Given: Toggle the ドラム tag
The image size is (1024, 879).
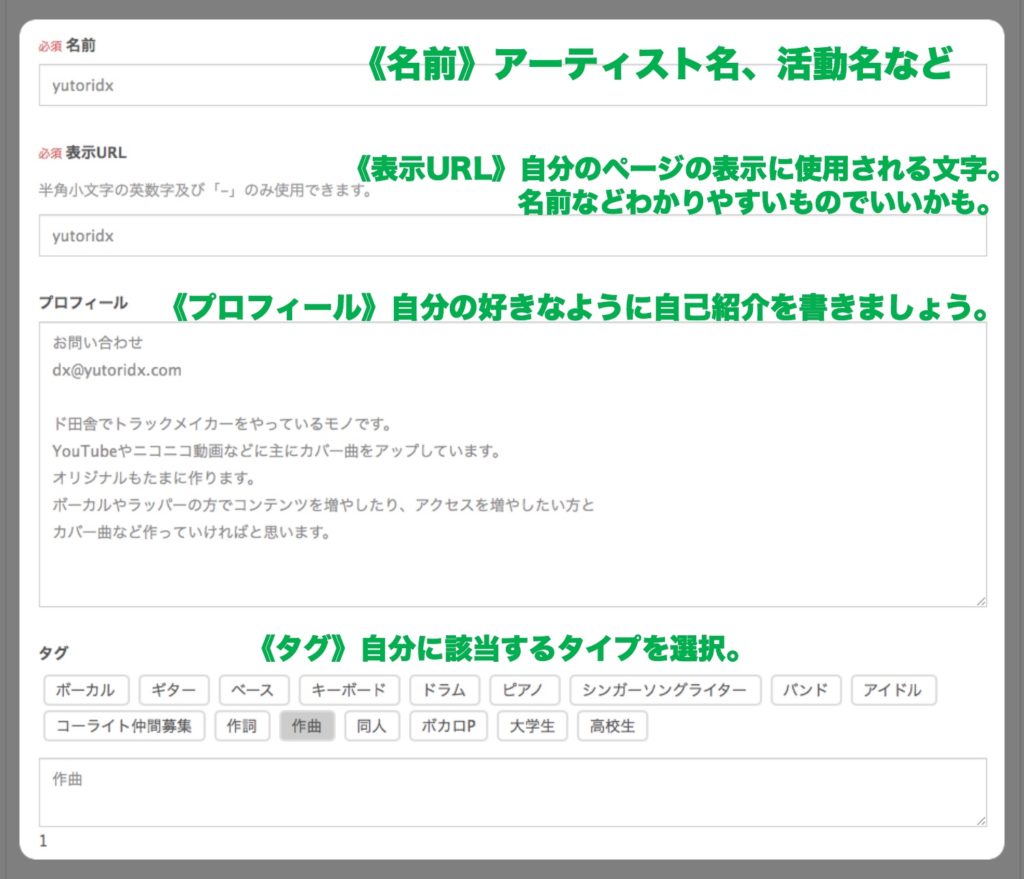Looking at the screenshot, I should click(x=444, y=690).
